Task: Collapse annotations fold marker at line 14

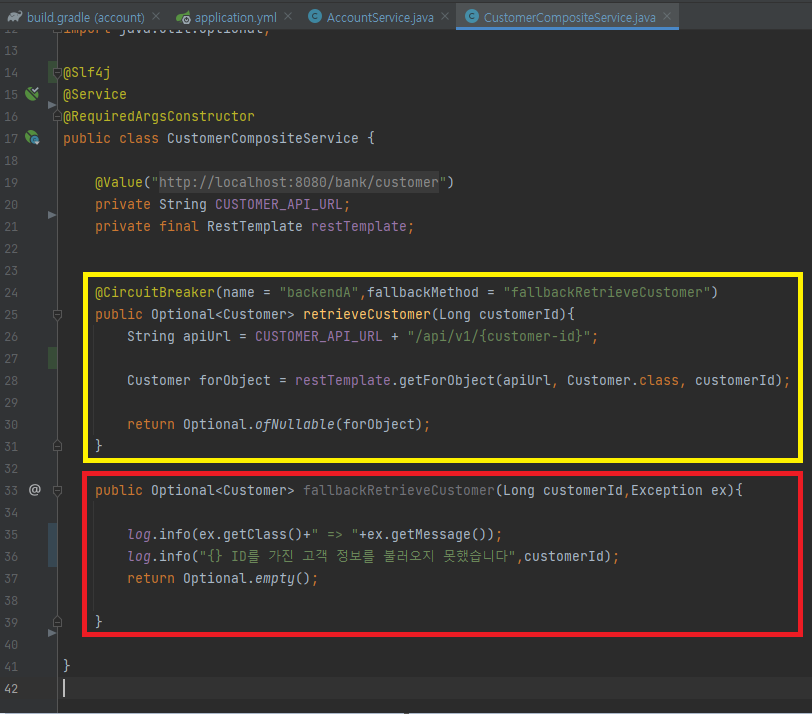Action: 57,72
